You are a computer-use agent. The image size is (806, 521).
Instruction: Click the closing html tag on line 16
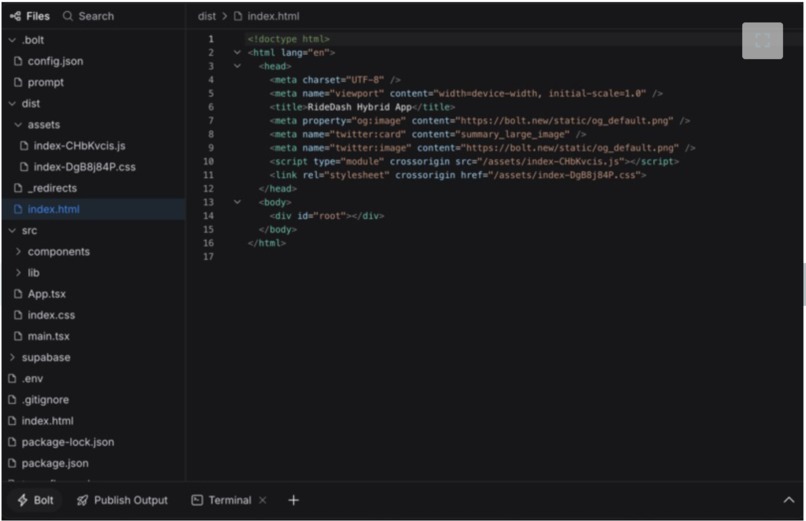266,243
